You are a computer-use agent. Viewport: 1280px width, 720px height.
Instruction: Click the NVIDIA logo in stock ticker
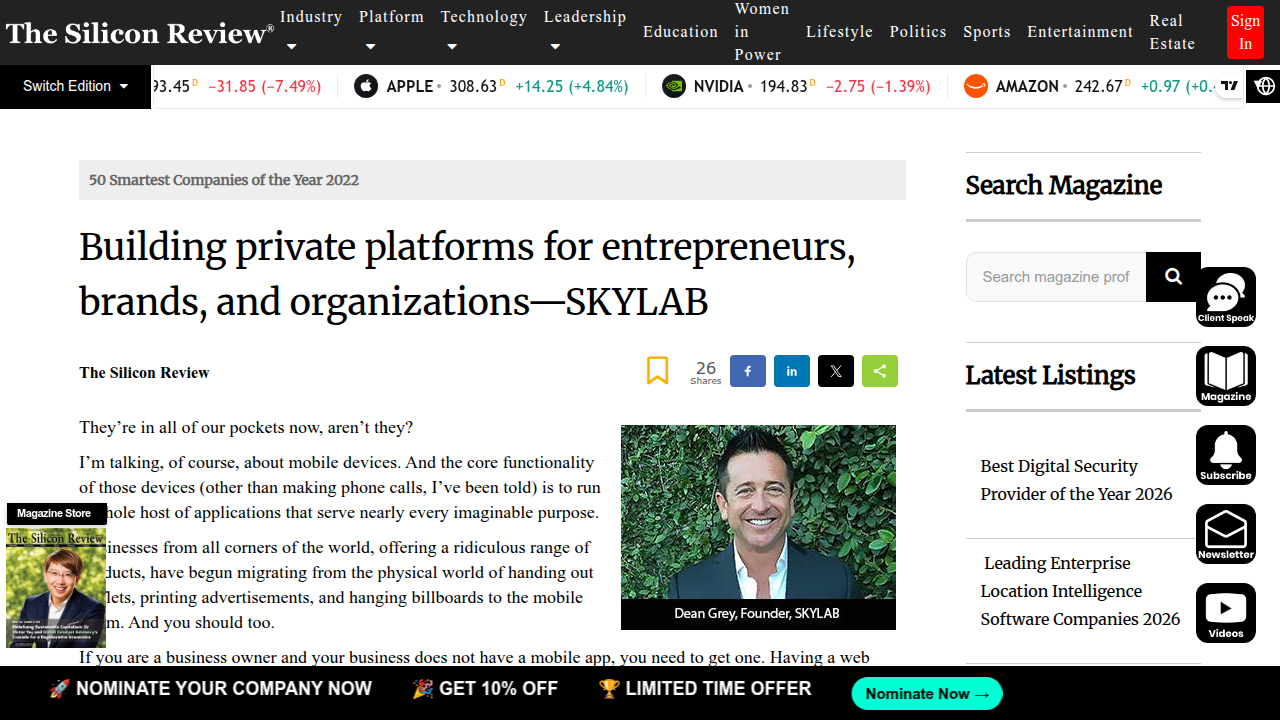674,86
